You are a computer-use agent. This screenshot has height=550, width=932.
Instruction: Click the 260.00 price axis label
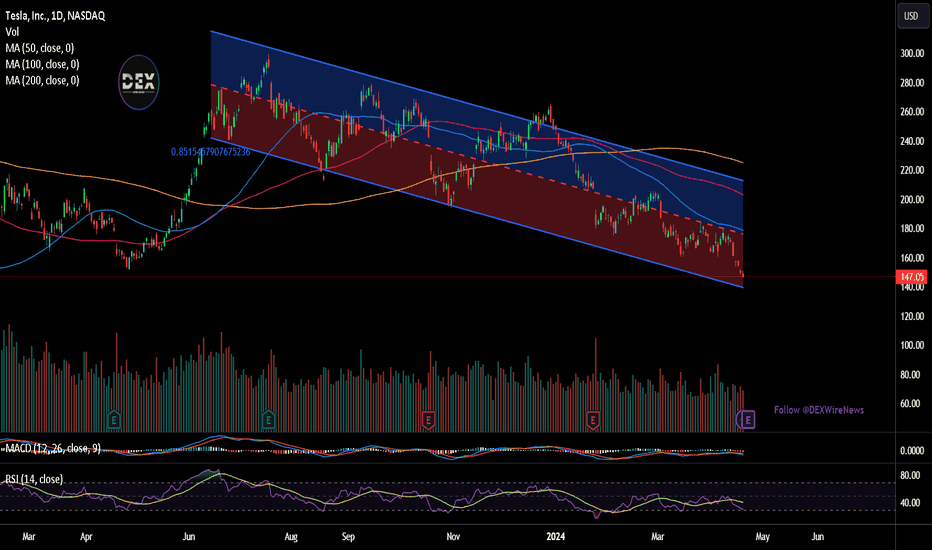tap(912, 112)
